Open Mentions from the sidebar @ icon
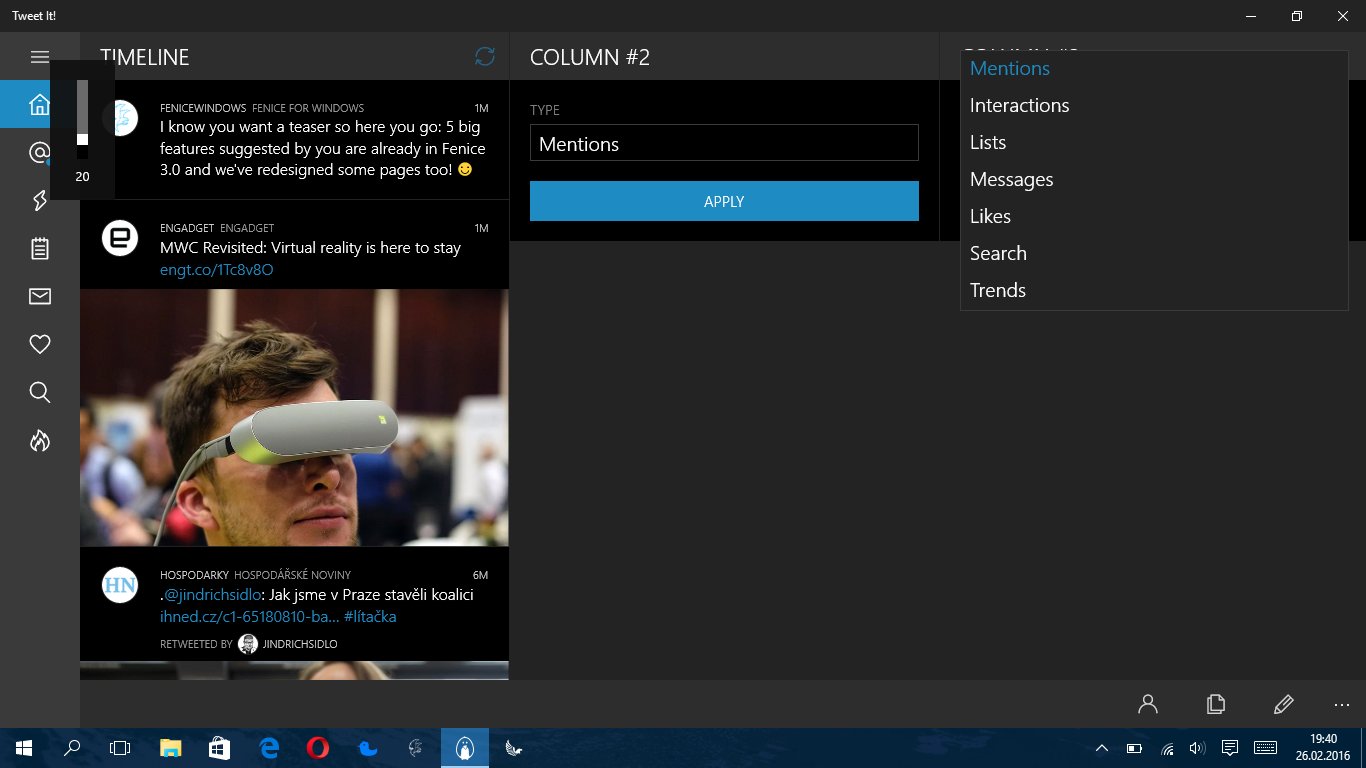This screenshot has width=1366, height=768. (40, 152)
